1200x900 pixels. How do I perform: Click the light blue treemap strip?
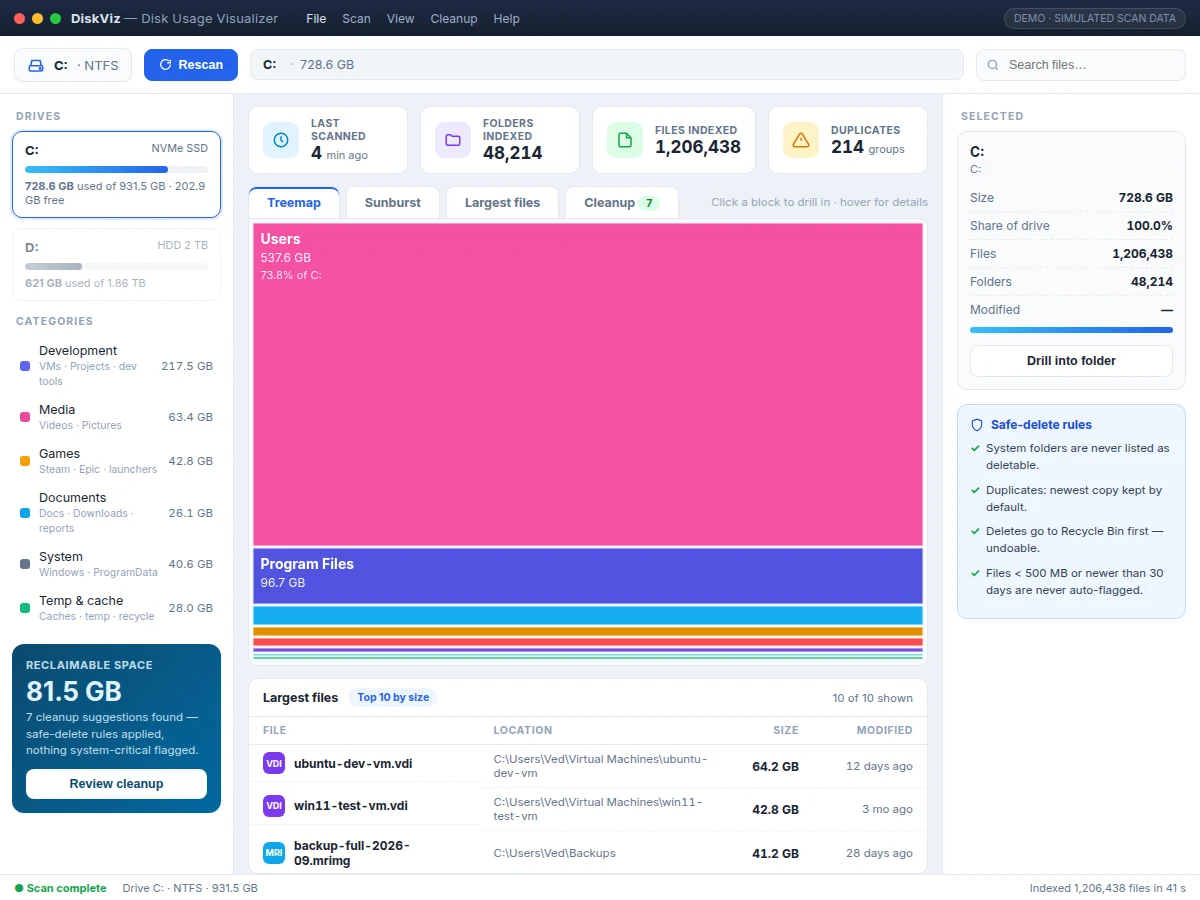click(588, 615)
